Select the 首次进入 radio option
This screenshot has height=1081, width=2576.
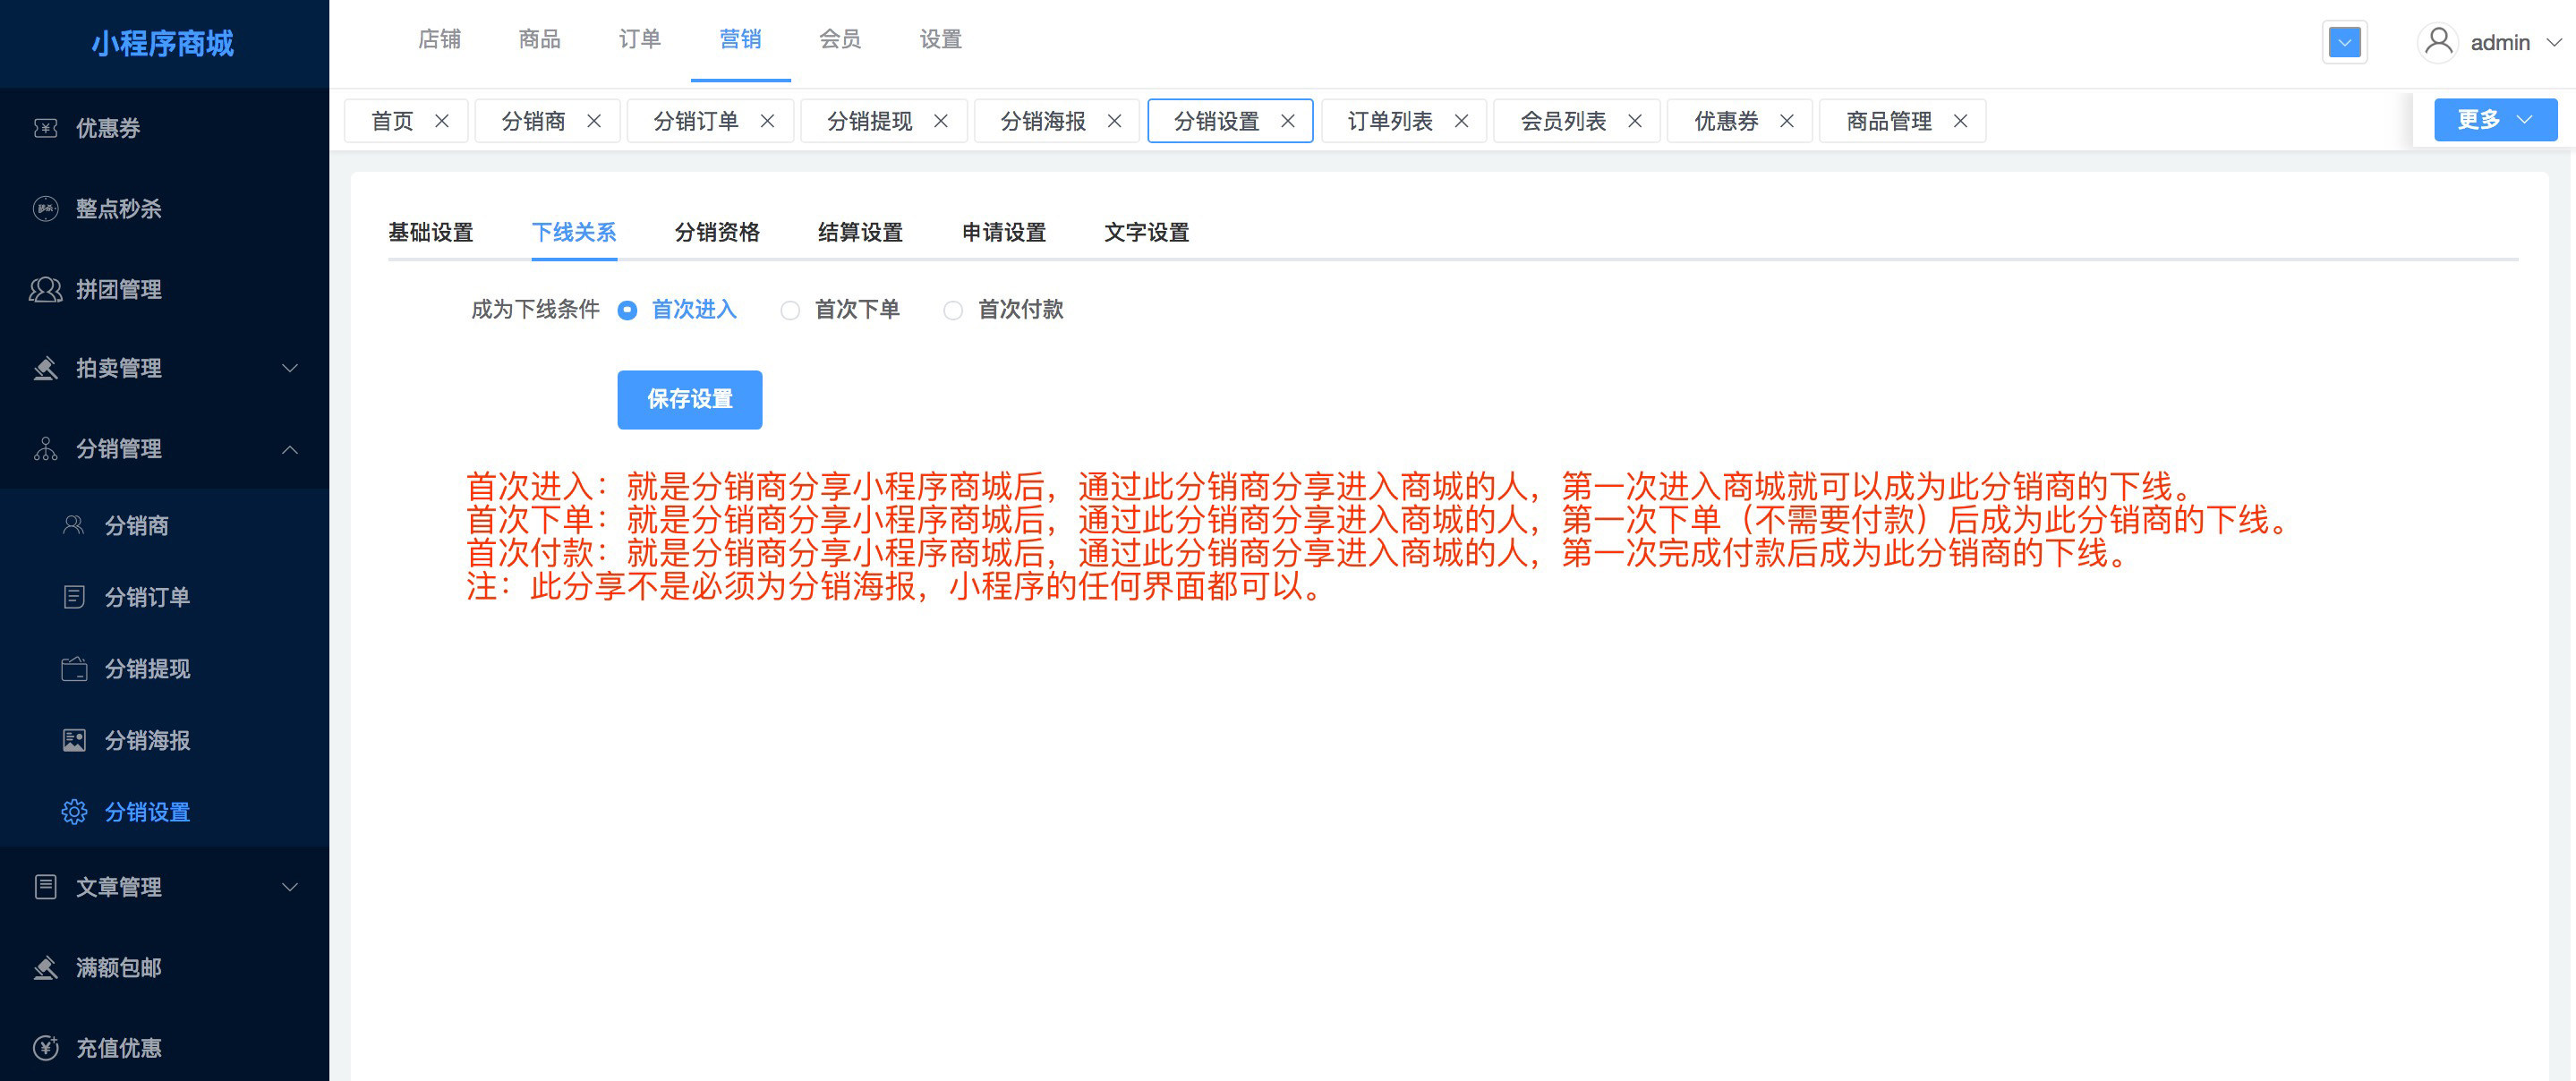point(628,311)
